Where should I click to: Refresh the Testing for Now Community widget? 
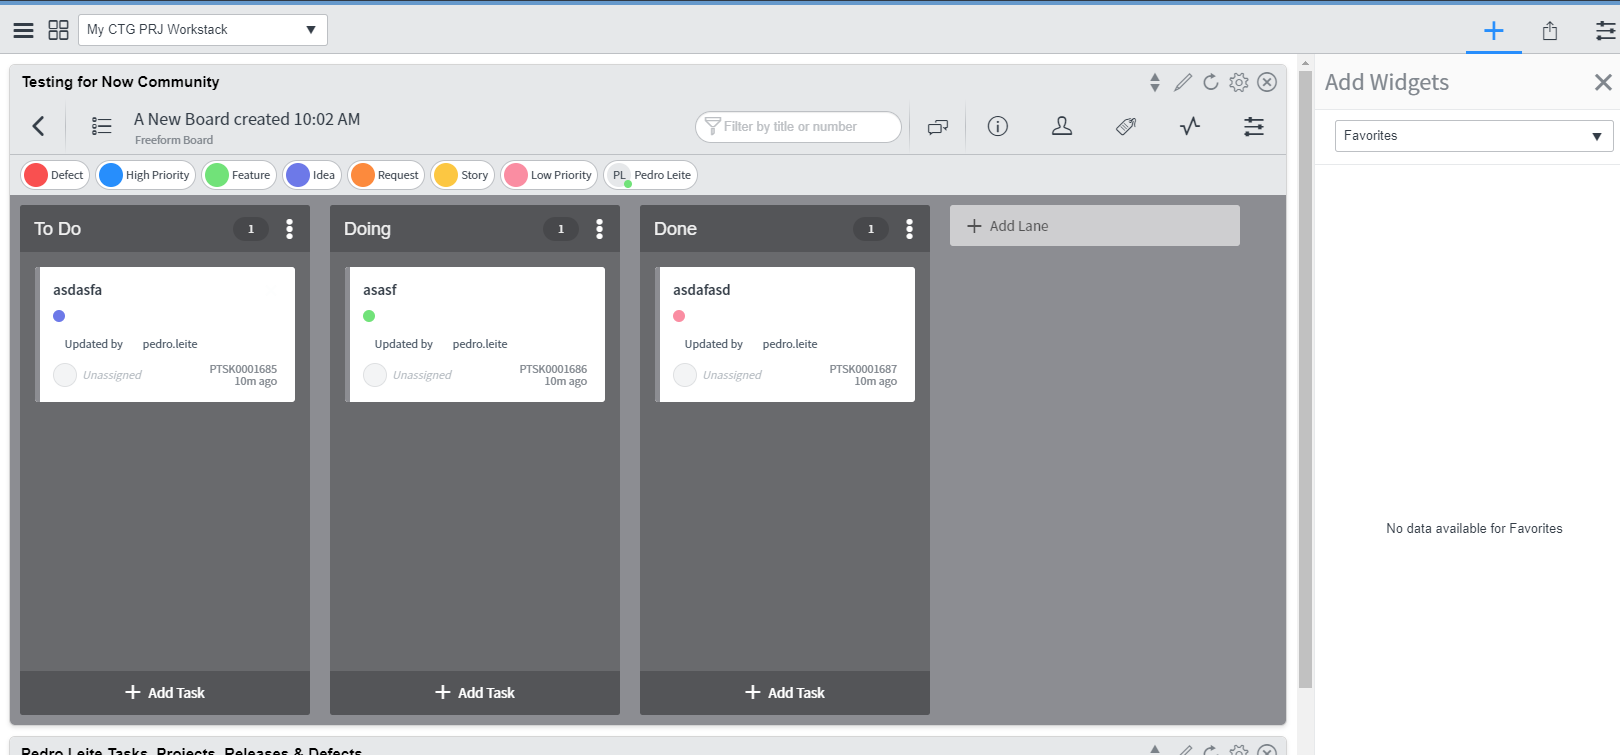pos(1211,82)
